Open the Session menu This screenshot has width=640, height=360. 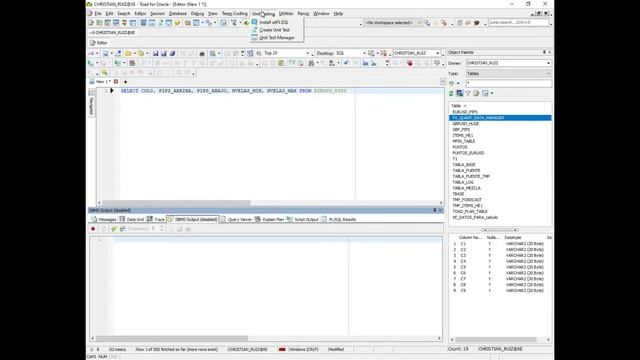pos(157,13)
